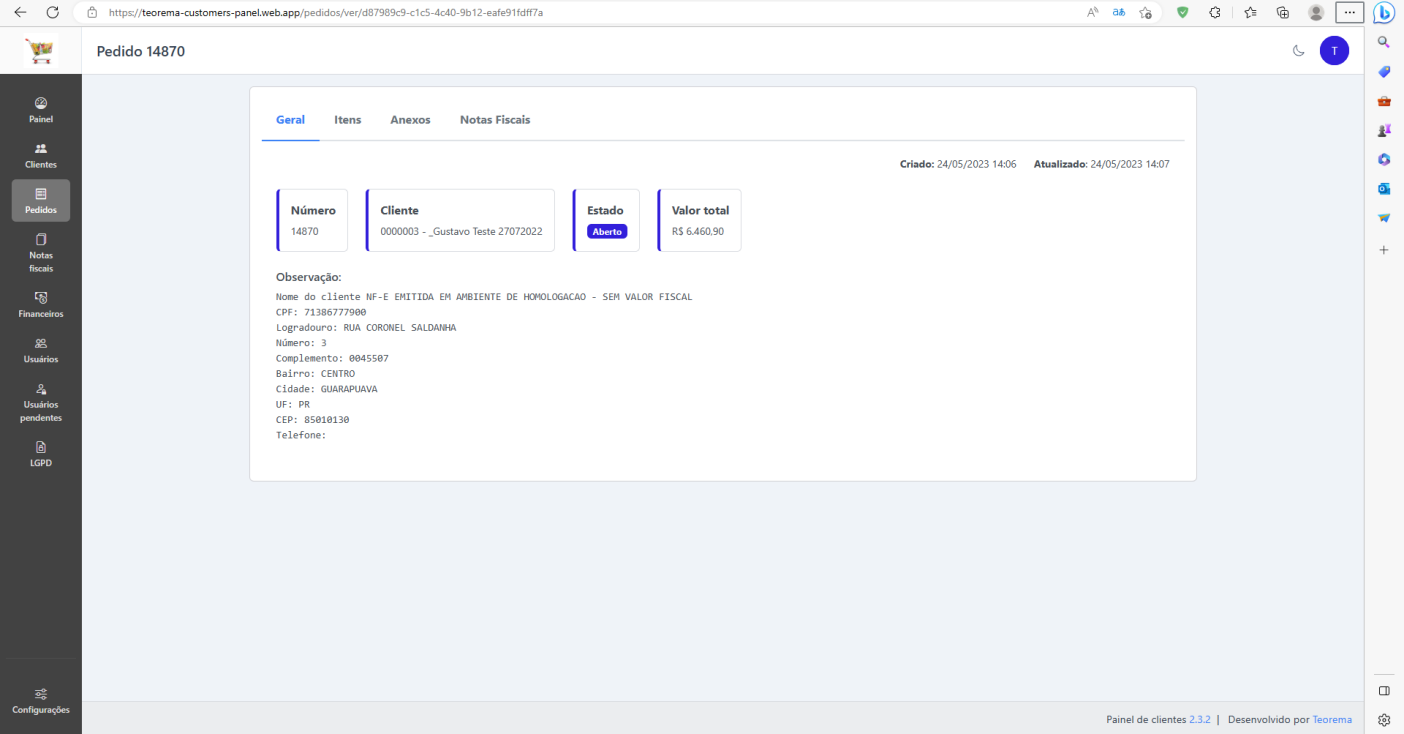Click the version 2.3.2 link

click(1200, 719)
